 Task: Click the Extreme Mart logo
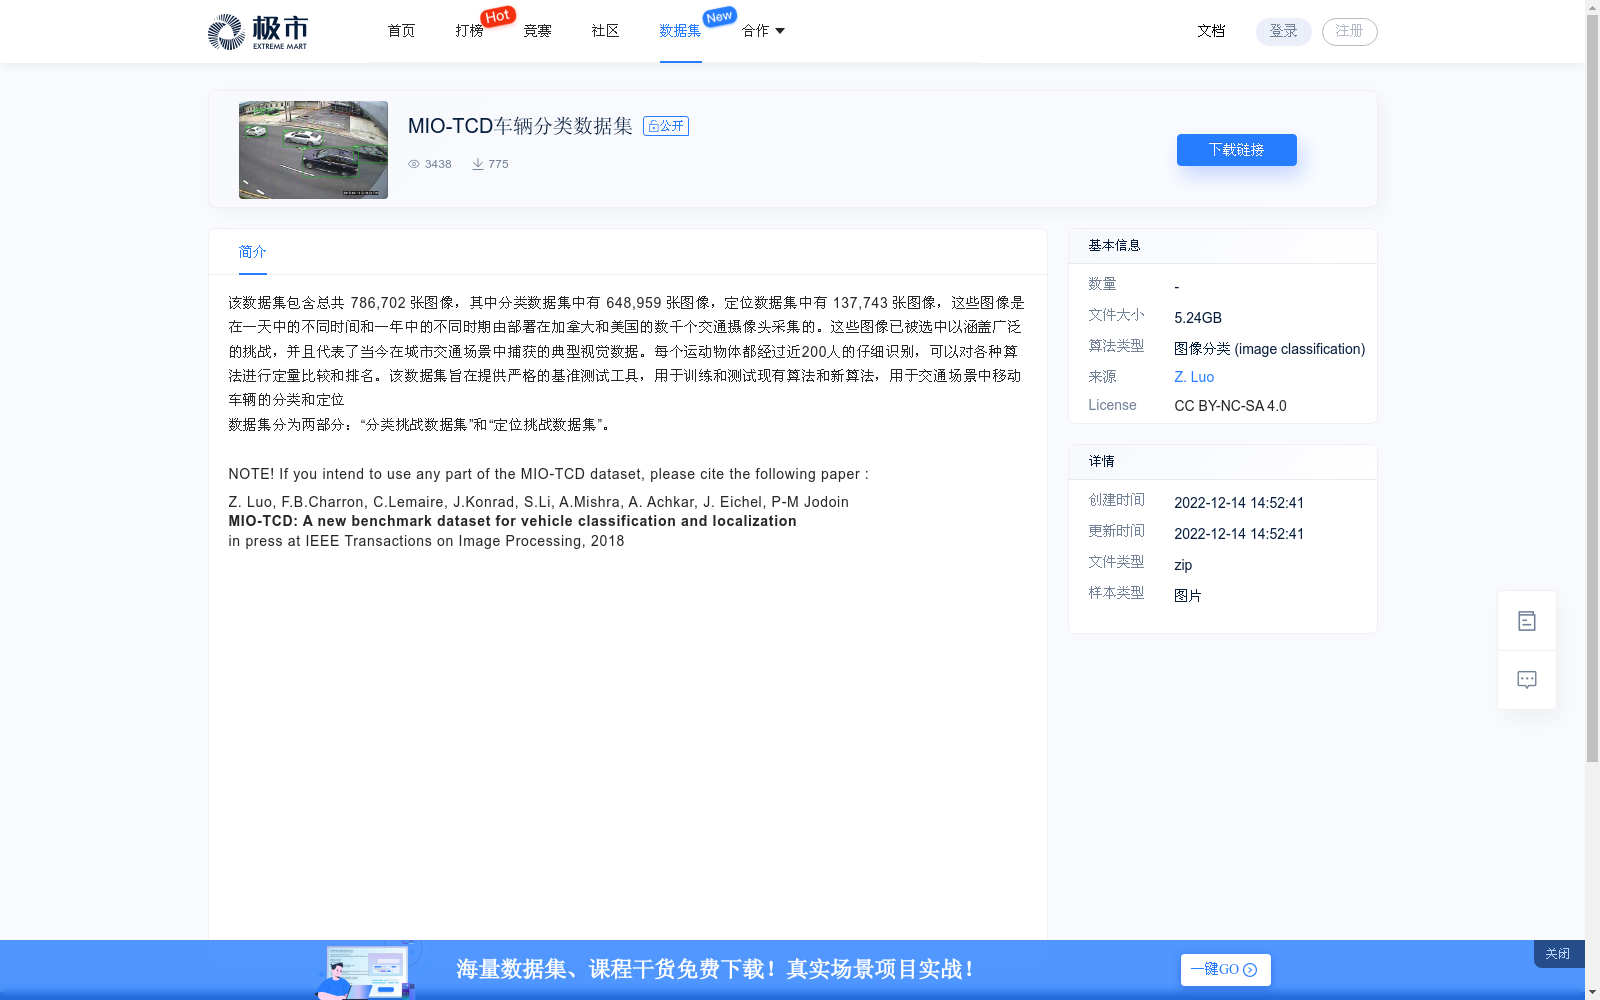258,32
